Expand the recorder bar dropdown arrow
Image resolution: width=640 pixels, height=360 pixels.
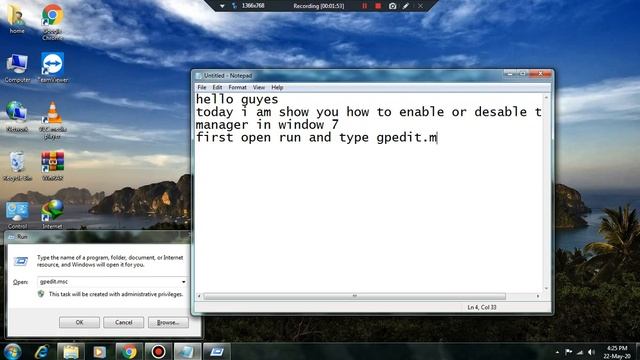[x=222, y=6]
